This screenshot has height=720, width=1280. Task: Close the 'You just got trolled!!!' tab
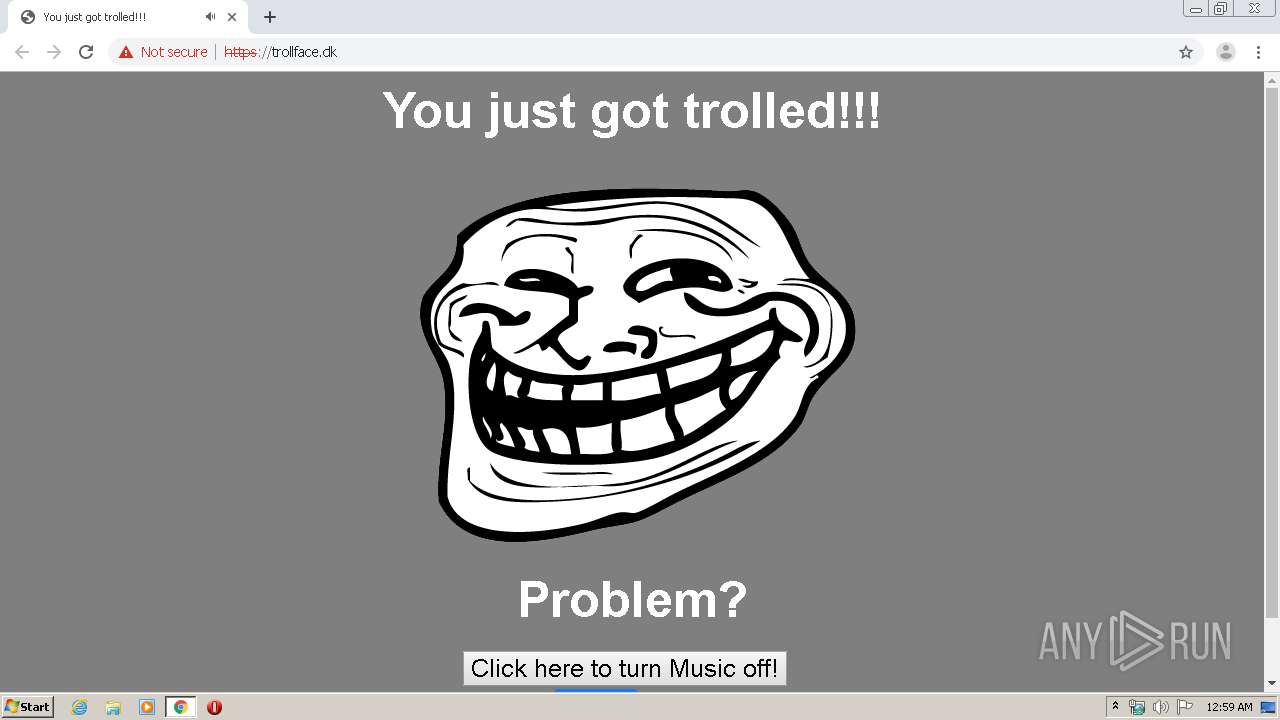[x=232, y=17]
